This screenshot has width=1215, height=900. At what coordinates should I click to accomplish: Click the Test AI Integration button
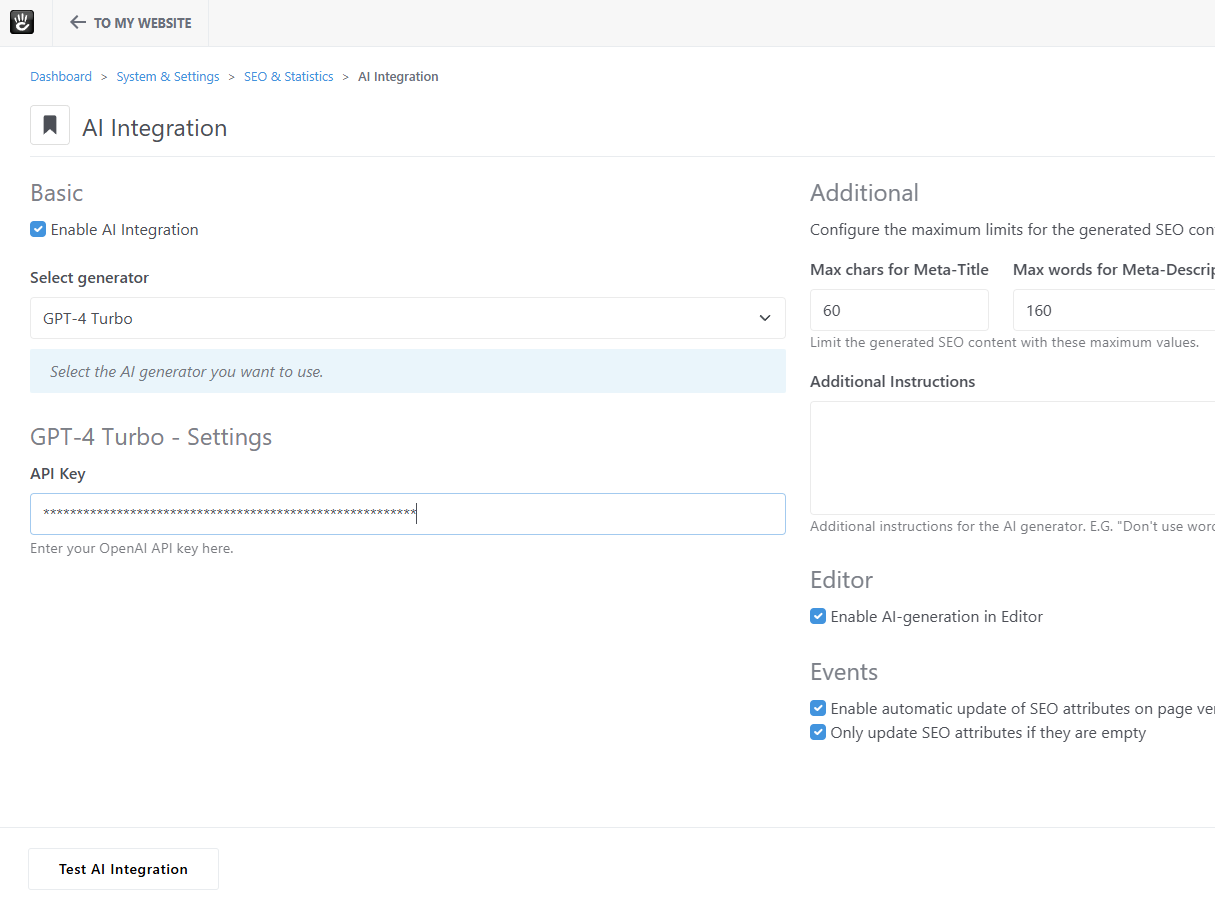(123, 869)
